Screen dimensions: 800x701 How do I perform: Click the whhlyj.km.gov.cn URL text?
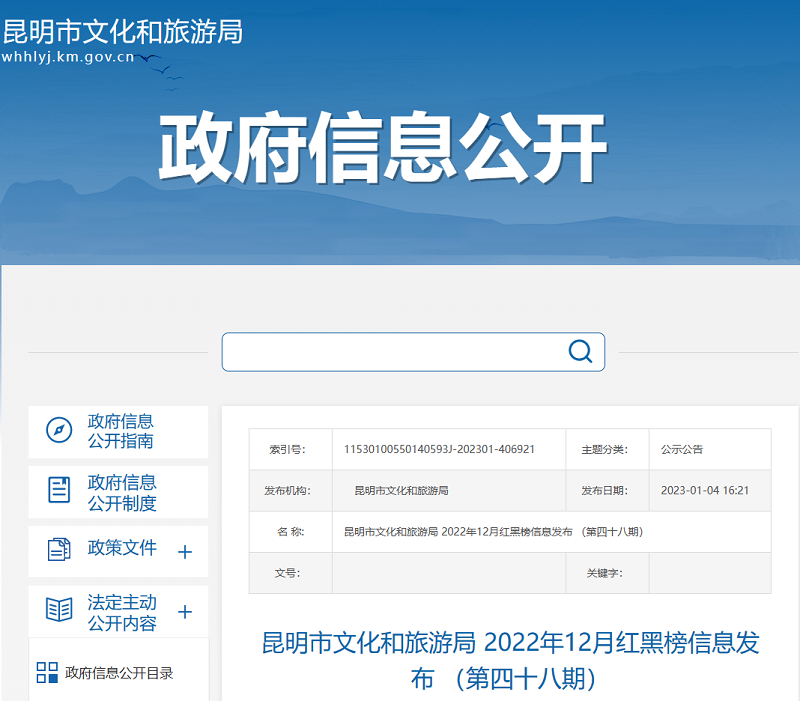pyautogui.click(x=68, y=57)
